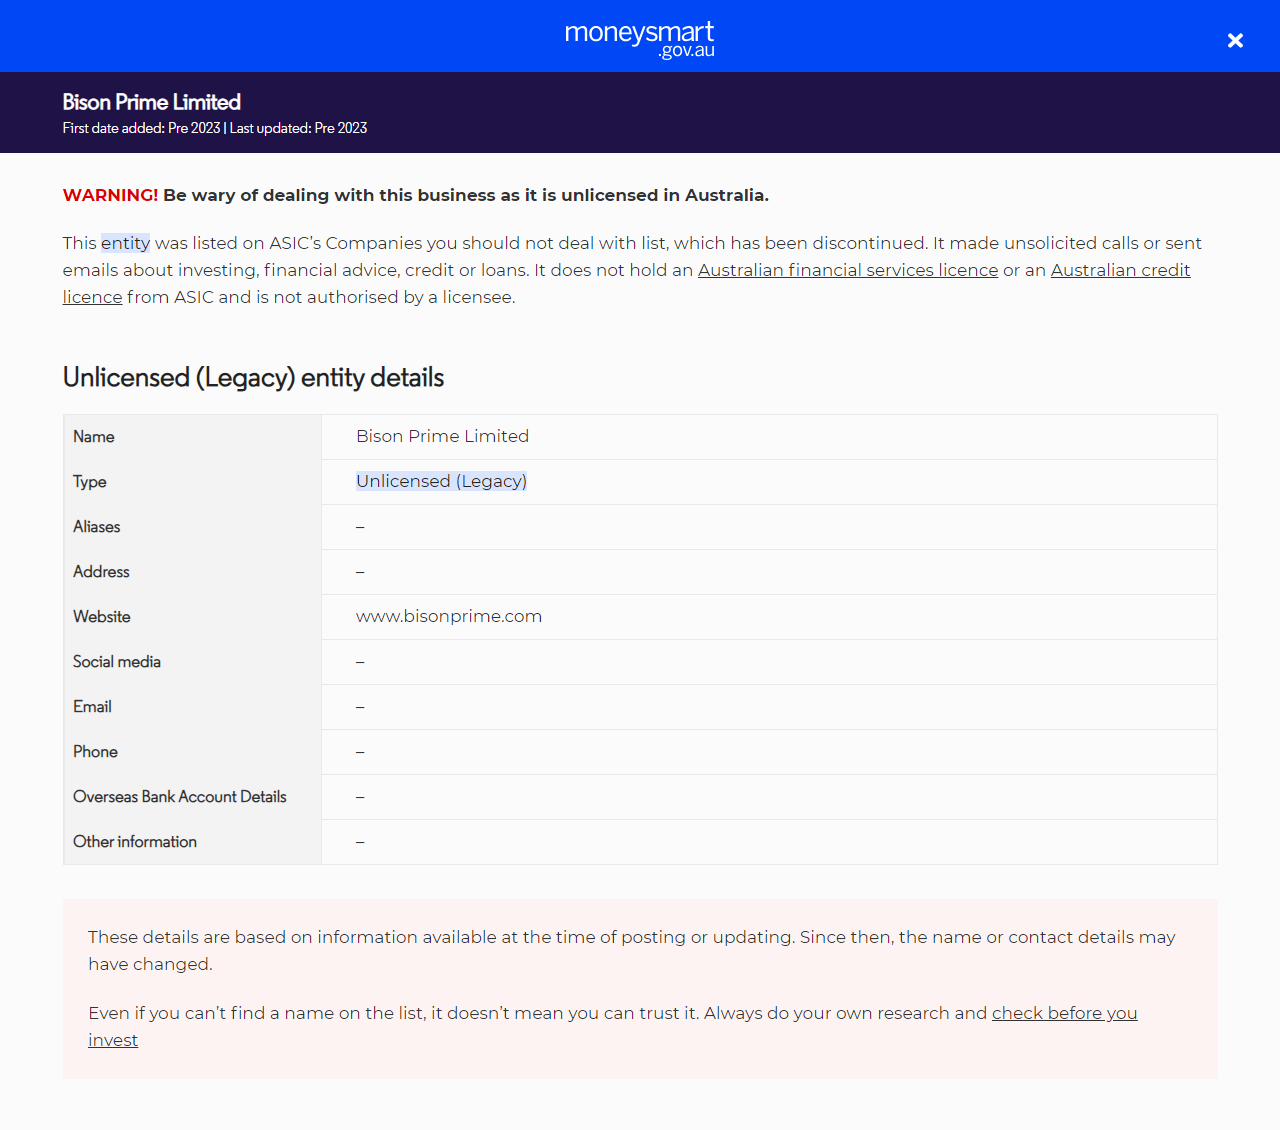This screenshot has height=1130, width=1280.
Task: Click the Other information row label
Action: click(134, 842)
